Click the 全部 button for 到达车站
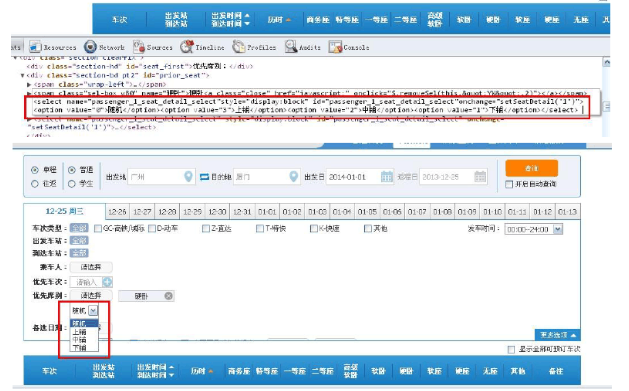Image resolution: width=629 pixels, height=391 pixels. pyautogui.click(x=79, y=253)
